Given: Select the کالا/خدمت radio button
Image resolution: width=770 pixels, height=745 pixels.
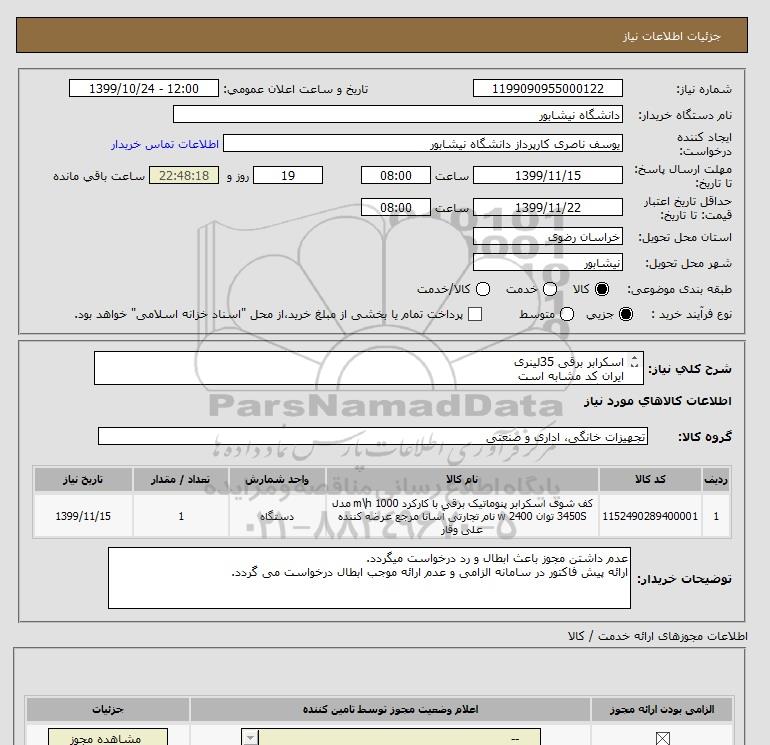Looking at the screenshot, I should [x=483, y=289].
